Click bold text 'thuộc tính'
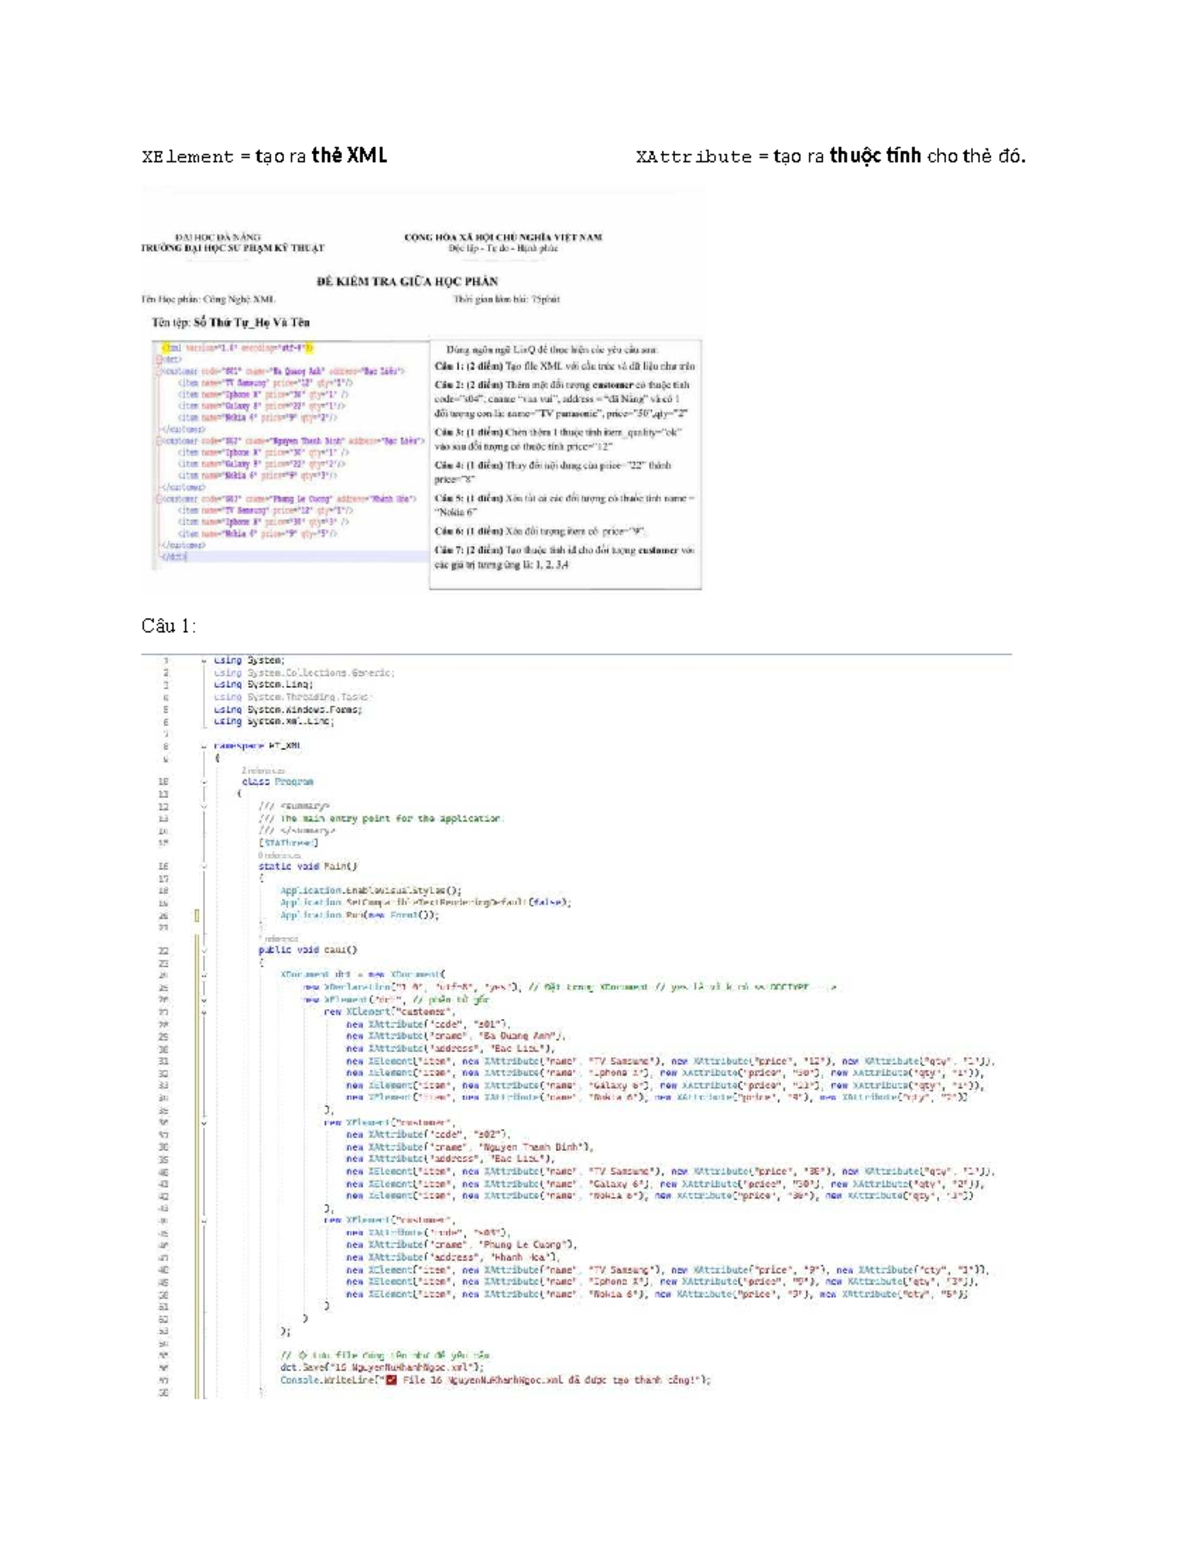The width and height of the screenshot is (1200, 1553). [x=875, y=156]
